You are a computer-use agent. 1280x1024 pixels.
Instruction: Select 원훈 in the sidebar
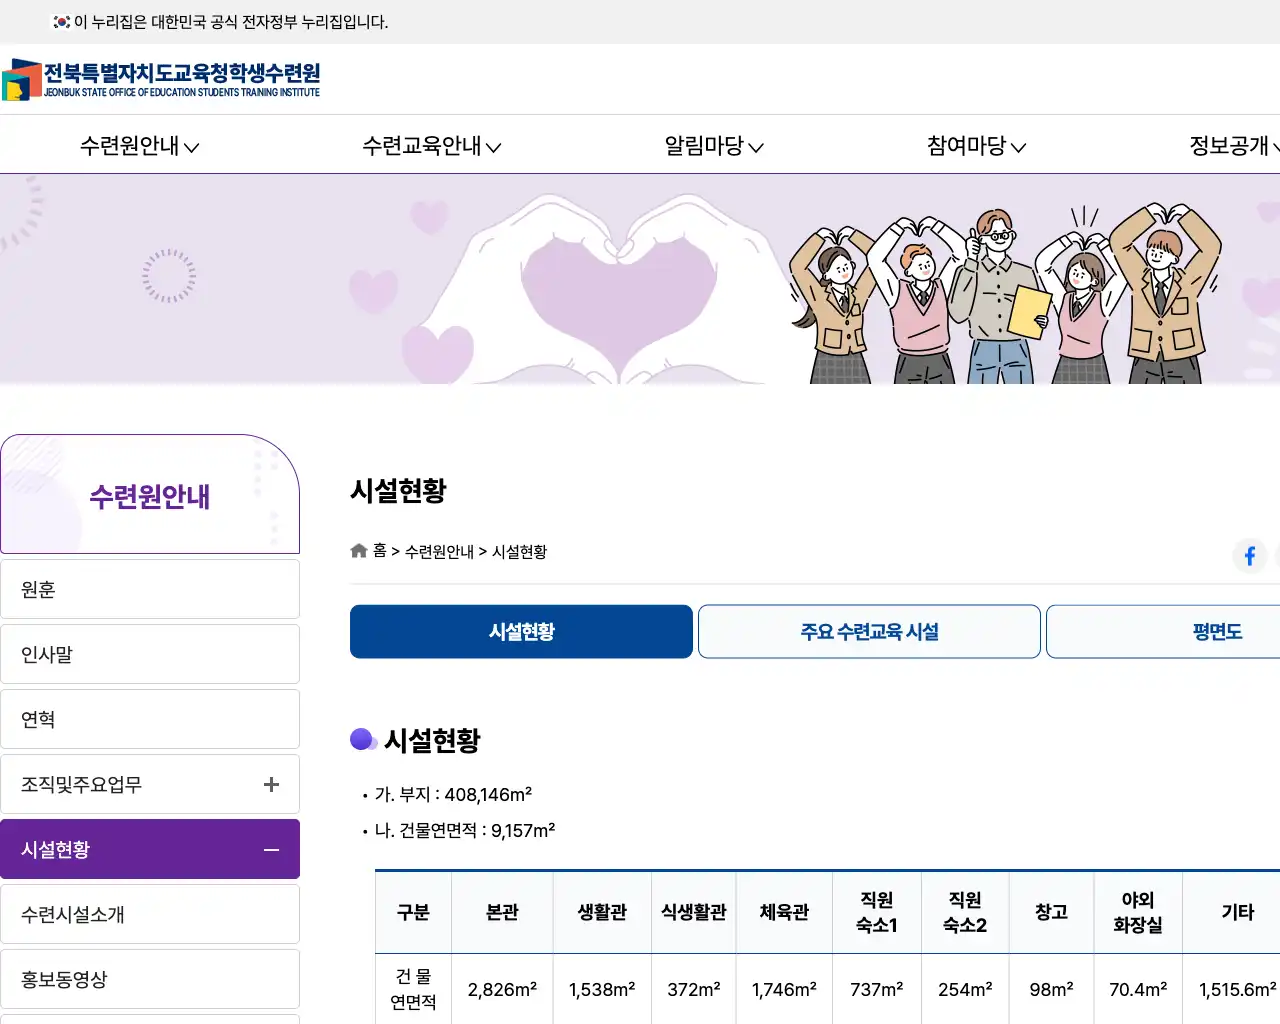(150, 588)
